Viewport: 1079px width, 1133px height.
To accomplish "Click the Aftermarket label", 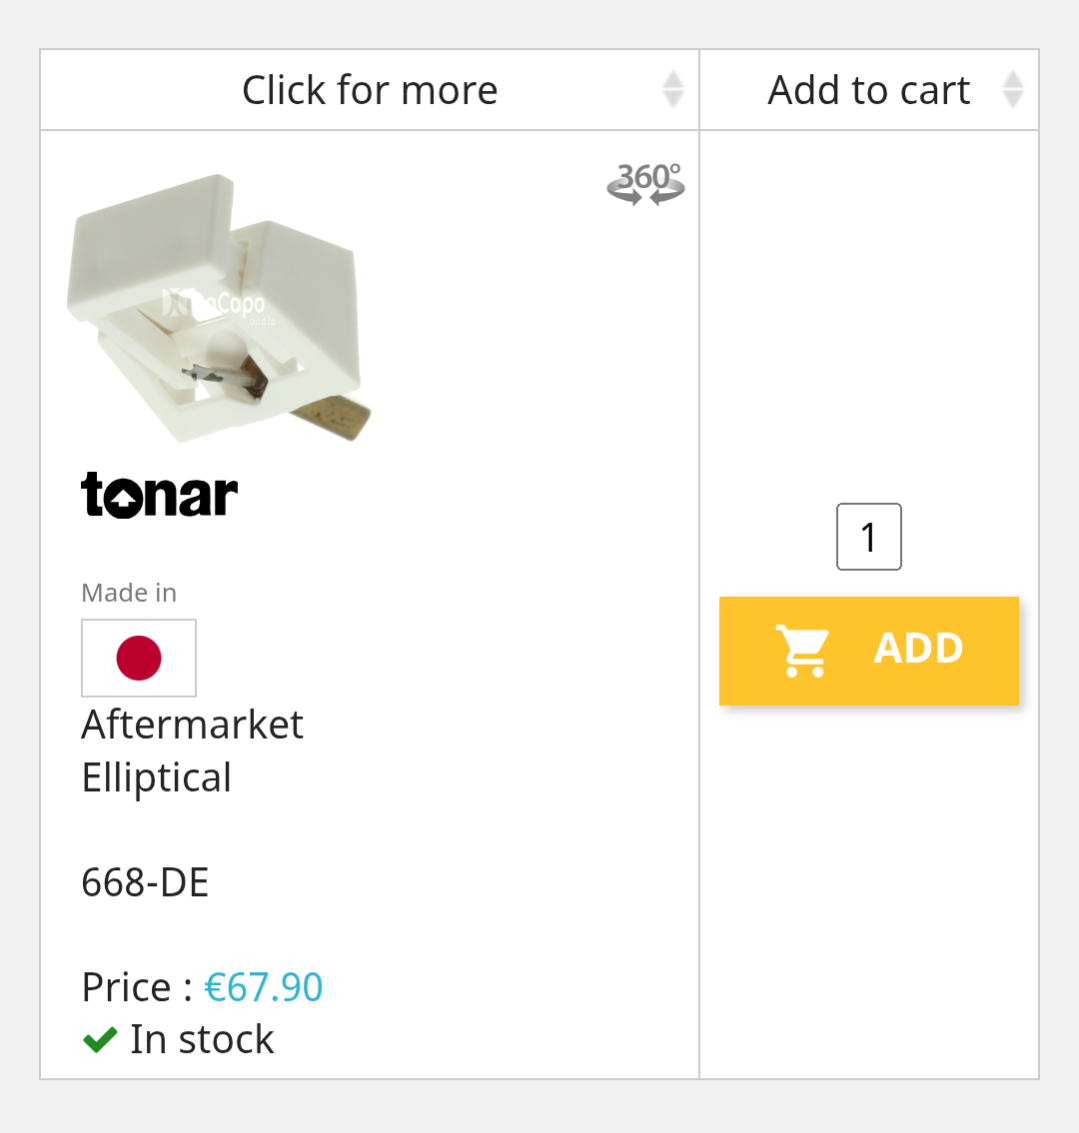I will click(192, 725).
